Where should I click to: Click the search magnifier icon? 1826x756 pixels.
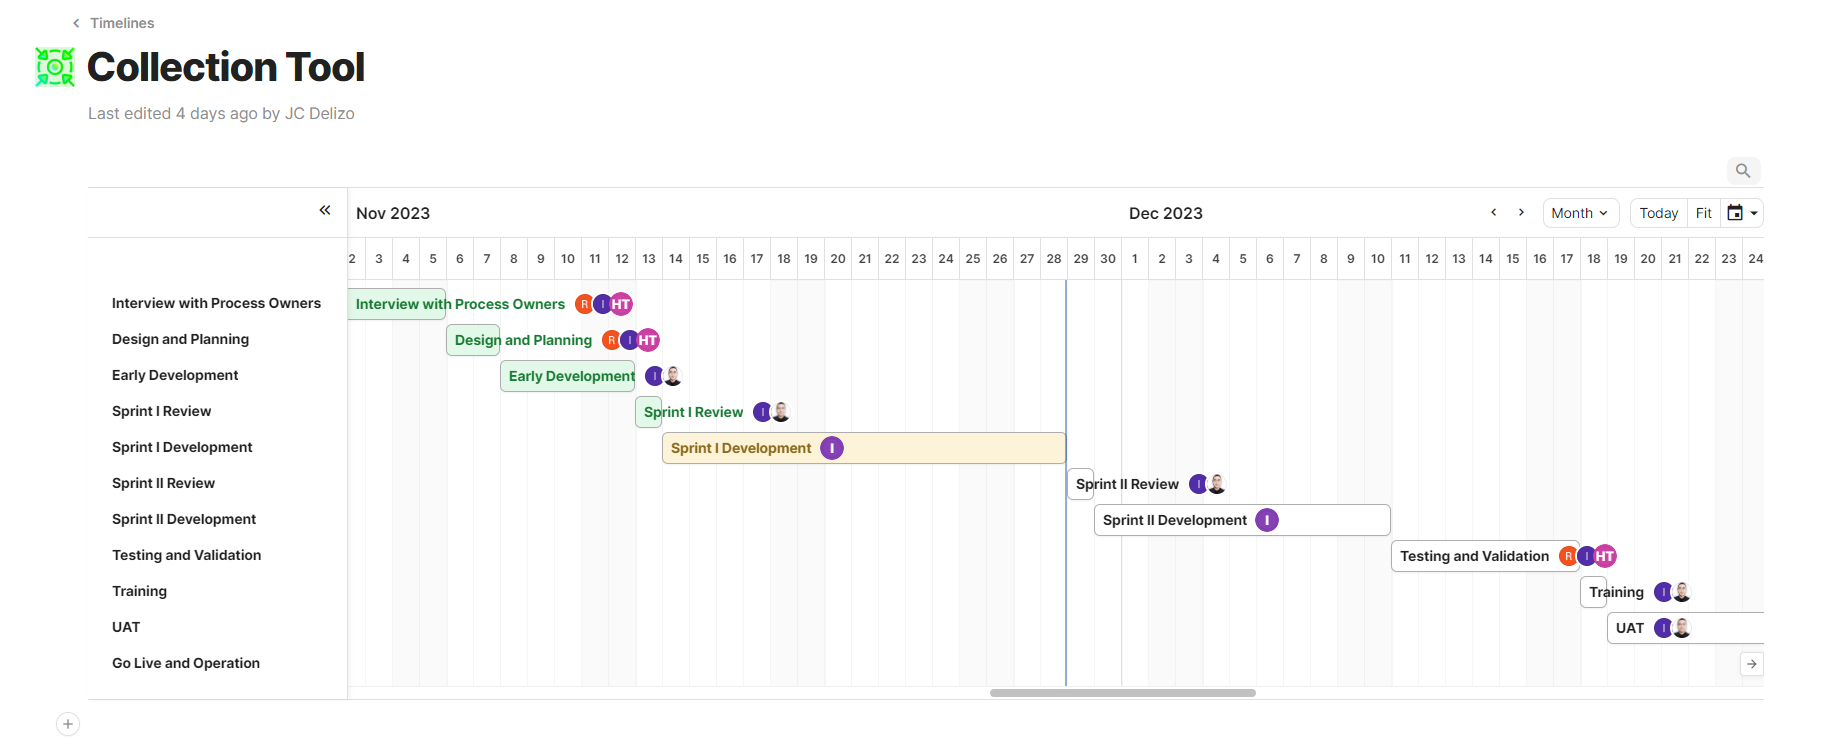click(x=1743, y=171)
